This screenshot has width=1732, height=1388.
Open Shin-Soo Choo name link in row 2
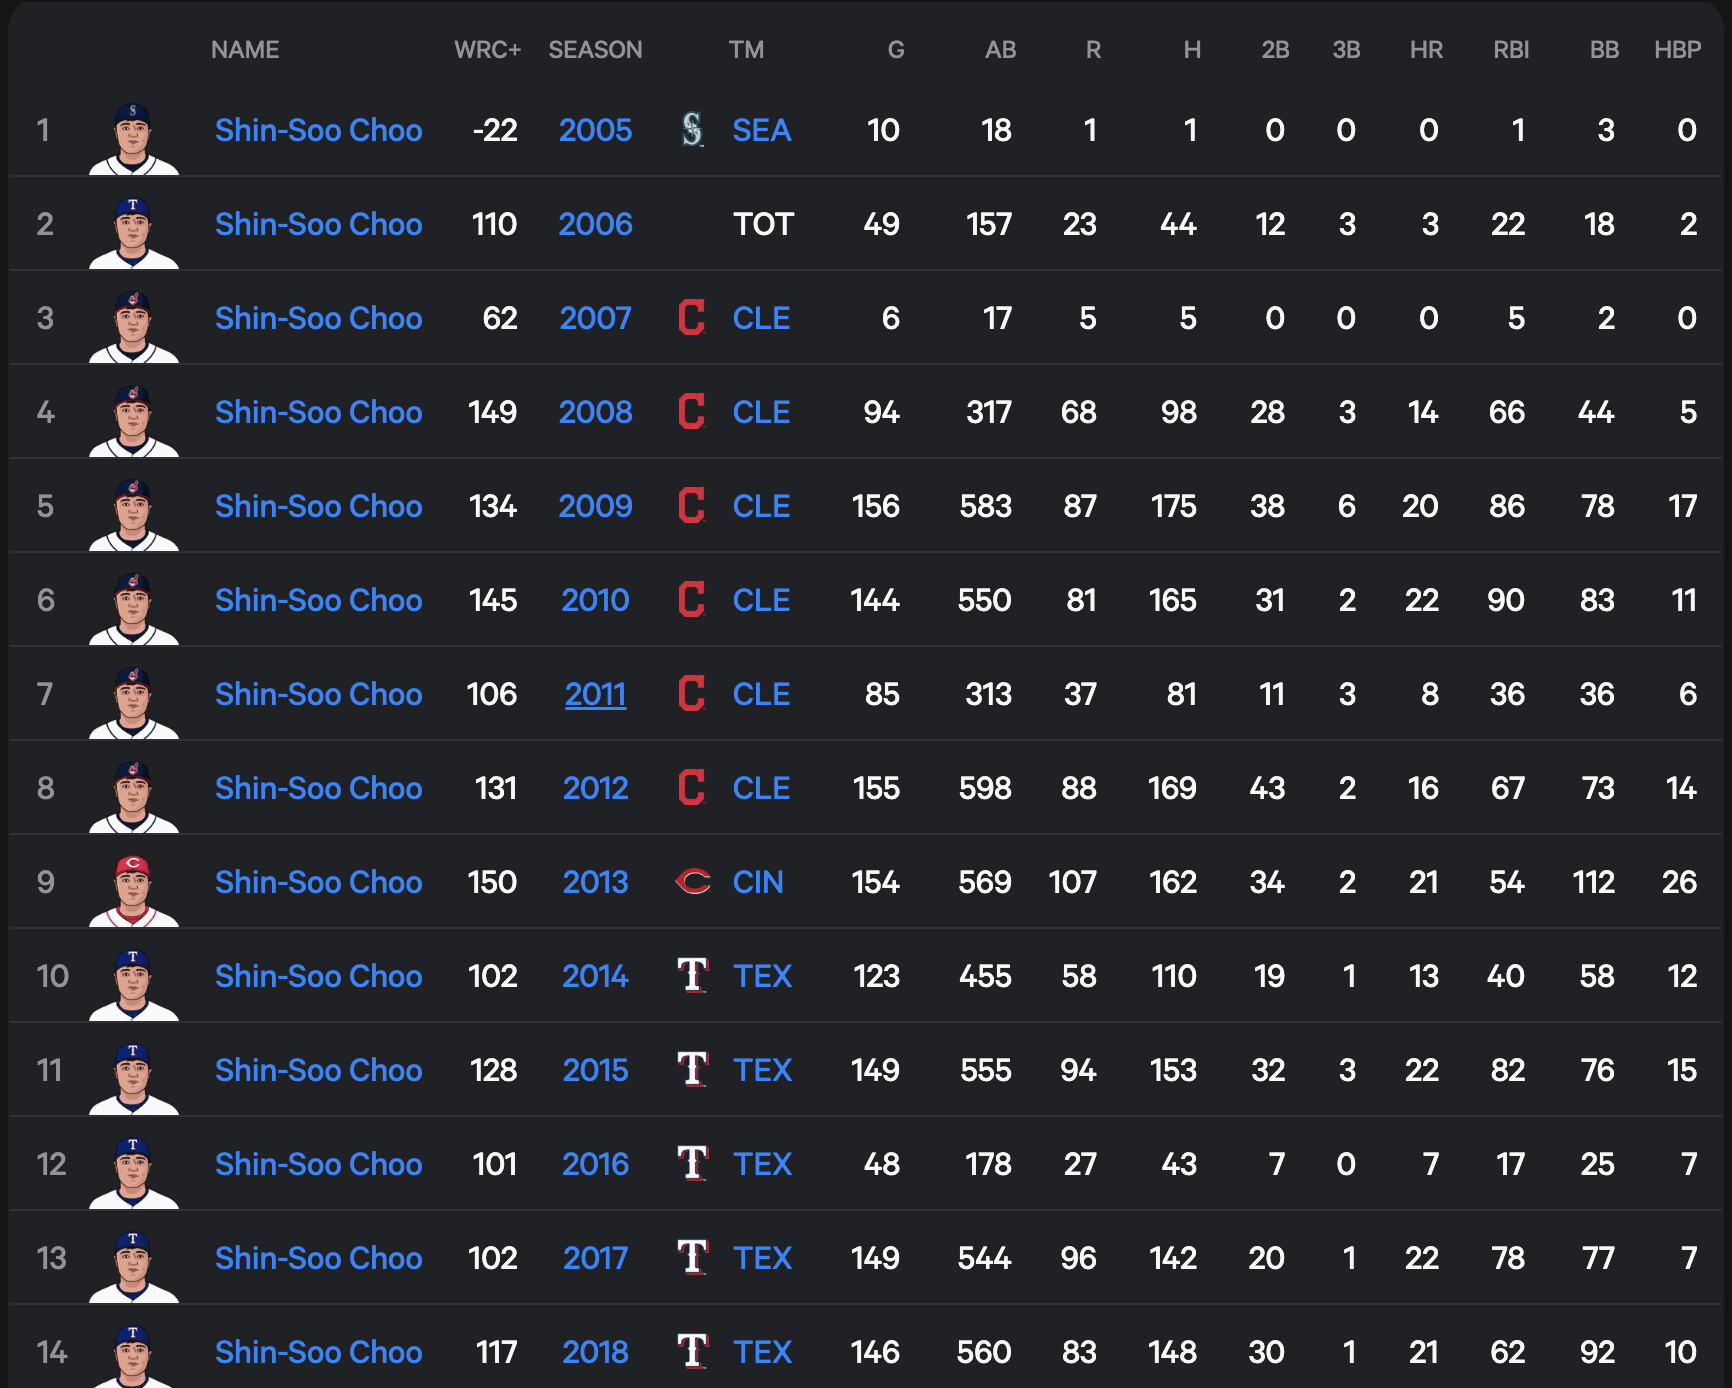click(x=318, y=224)
